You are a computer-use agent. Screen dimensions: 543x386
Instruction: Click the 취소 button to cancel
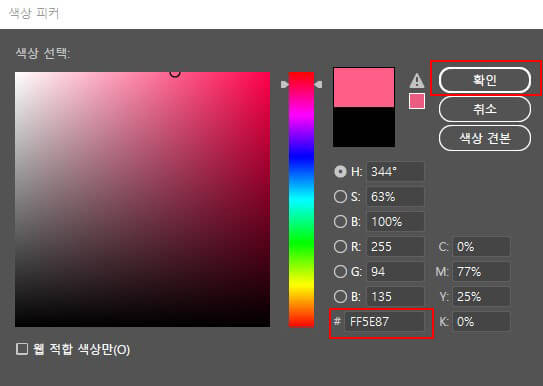pyautogui.click(x=484, y=109)
